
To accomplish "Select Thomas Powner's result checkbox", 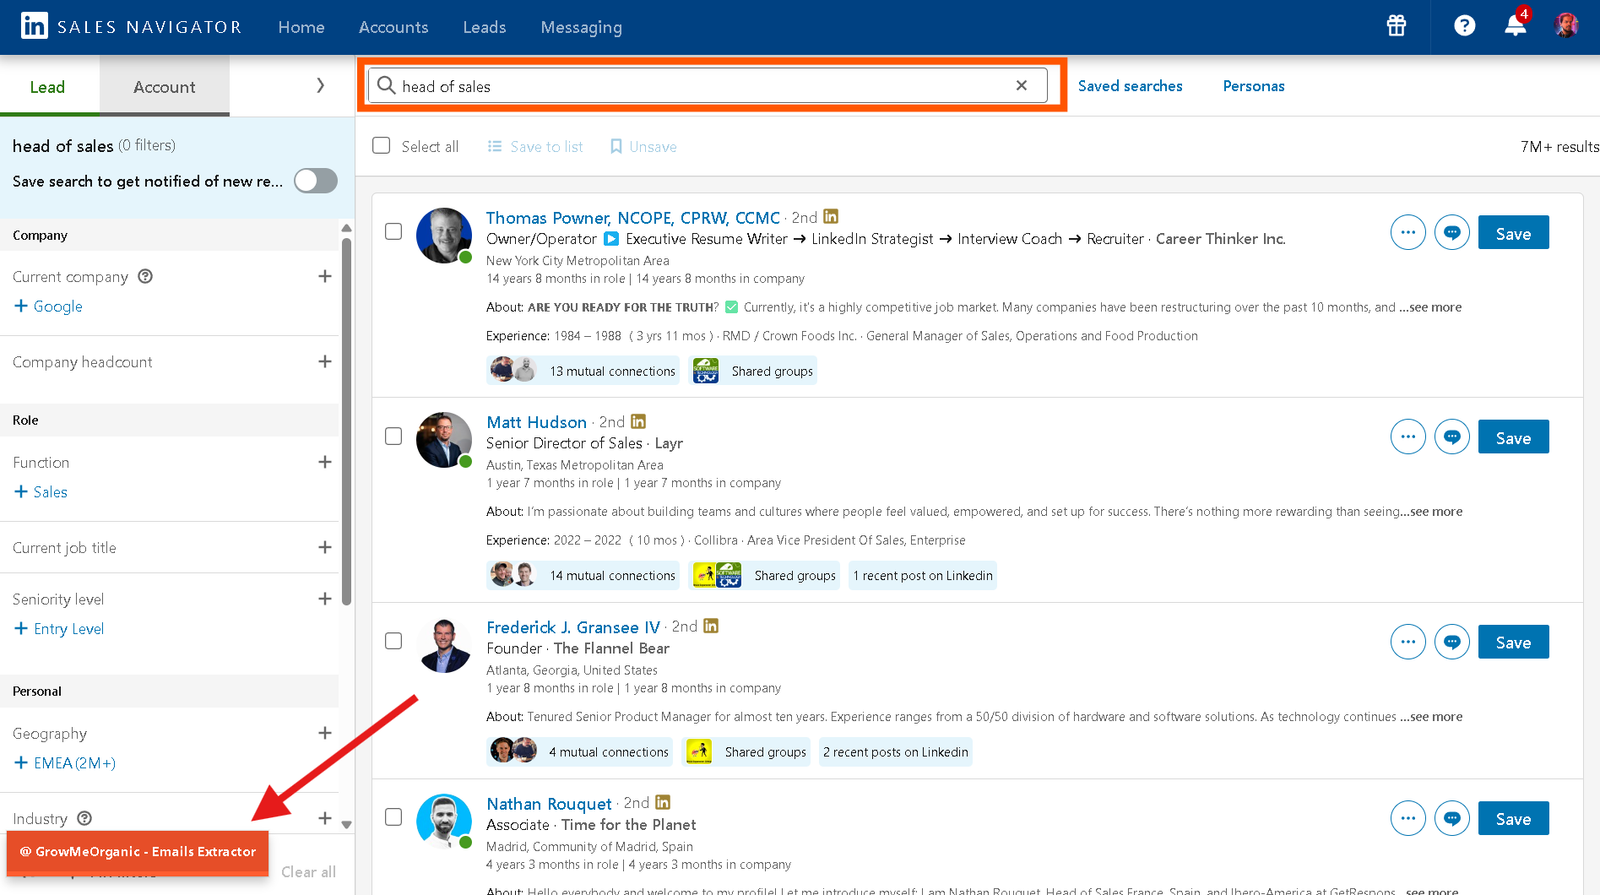I will [x=394, y=231].
